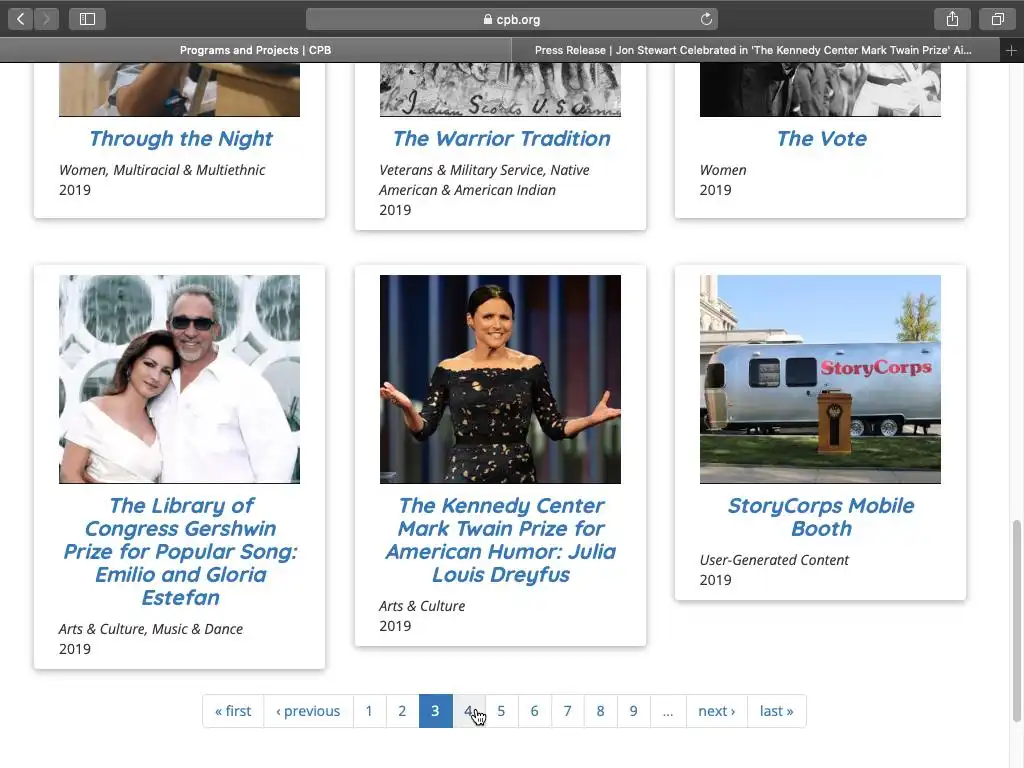Go to pagination page 1
The image size is (1024, 768).
pyautogui.click(x=369, y=711)
